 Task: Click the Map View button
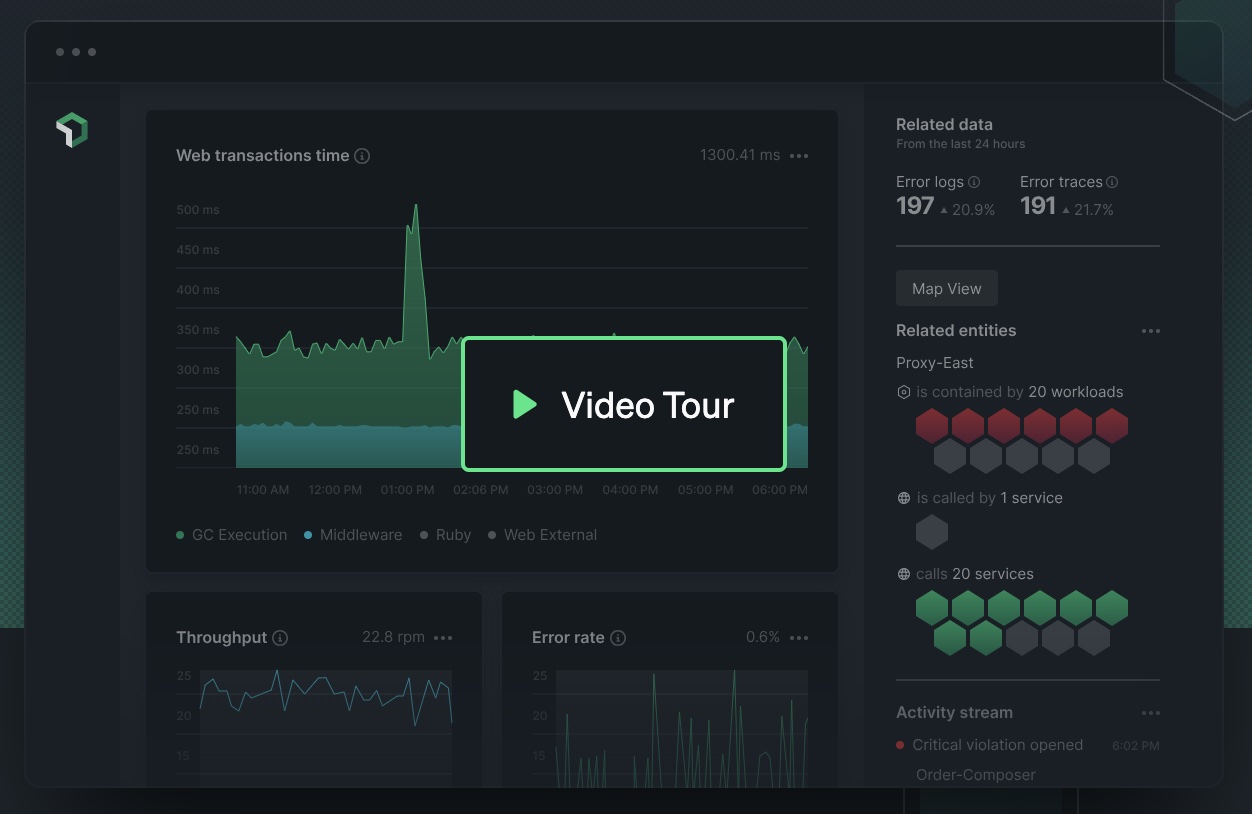[x=946, y=288]
